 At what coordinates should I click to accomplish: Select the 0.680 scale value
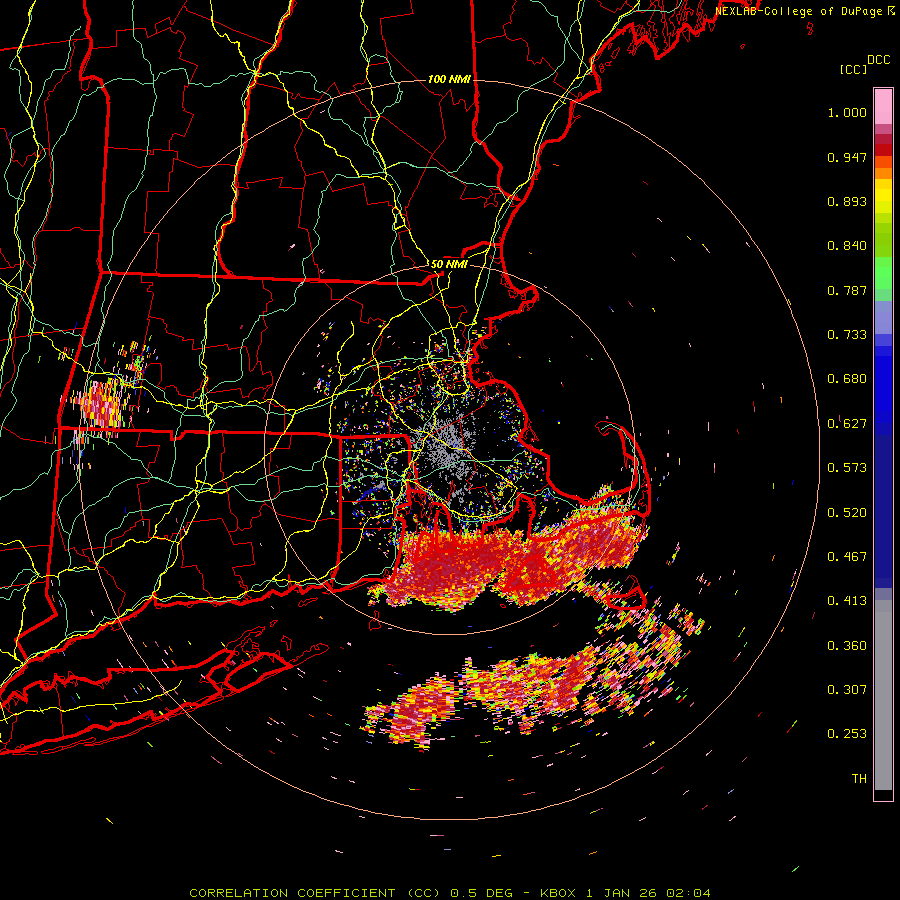847,379
